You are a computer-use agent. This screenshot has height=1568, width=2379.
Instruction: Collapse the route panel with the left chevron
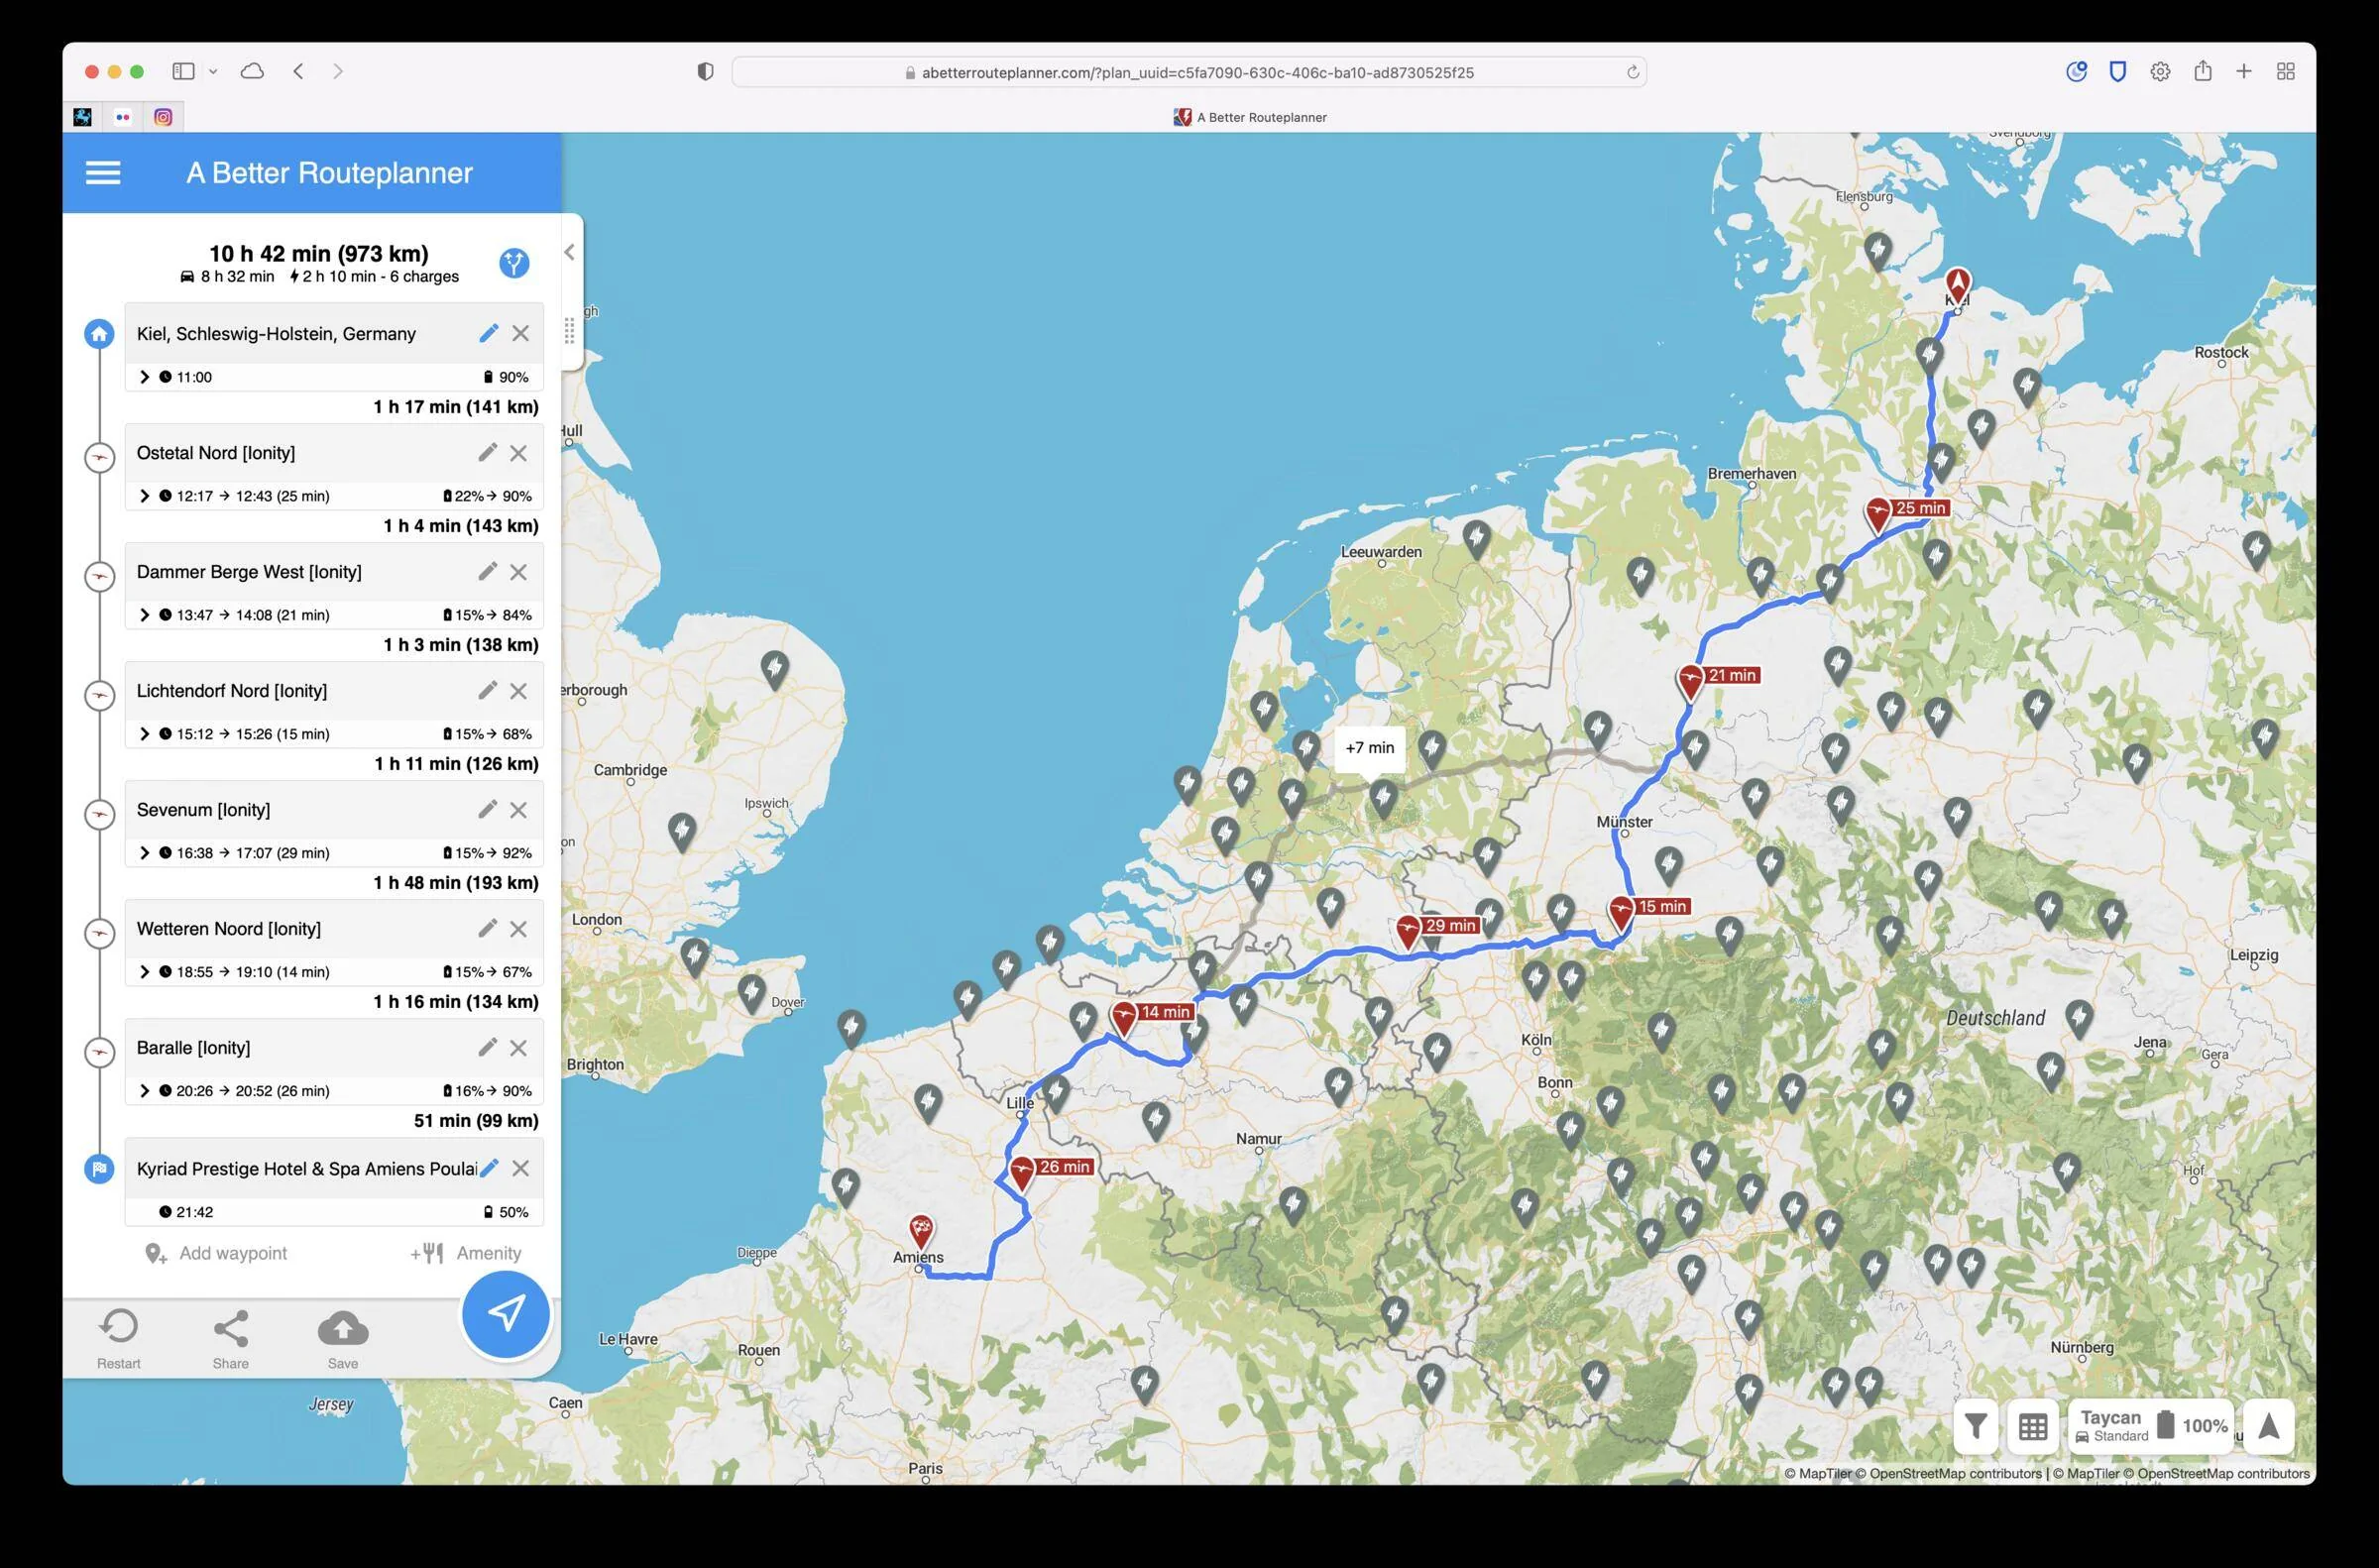click(x=569, y=252)
